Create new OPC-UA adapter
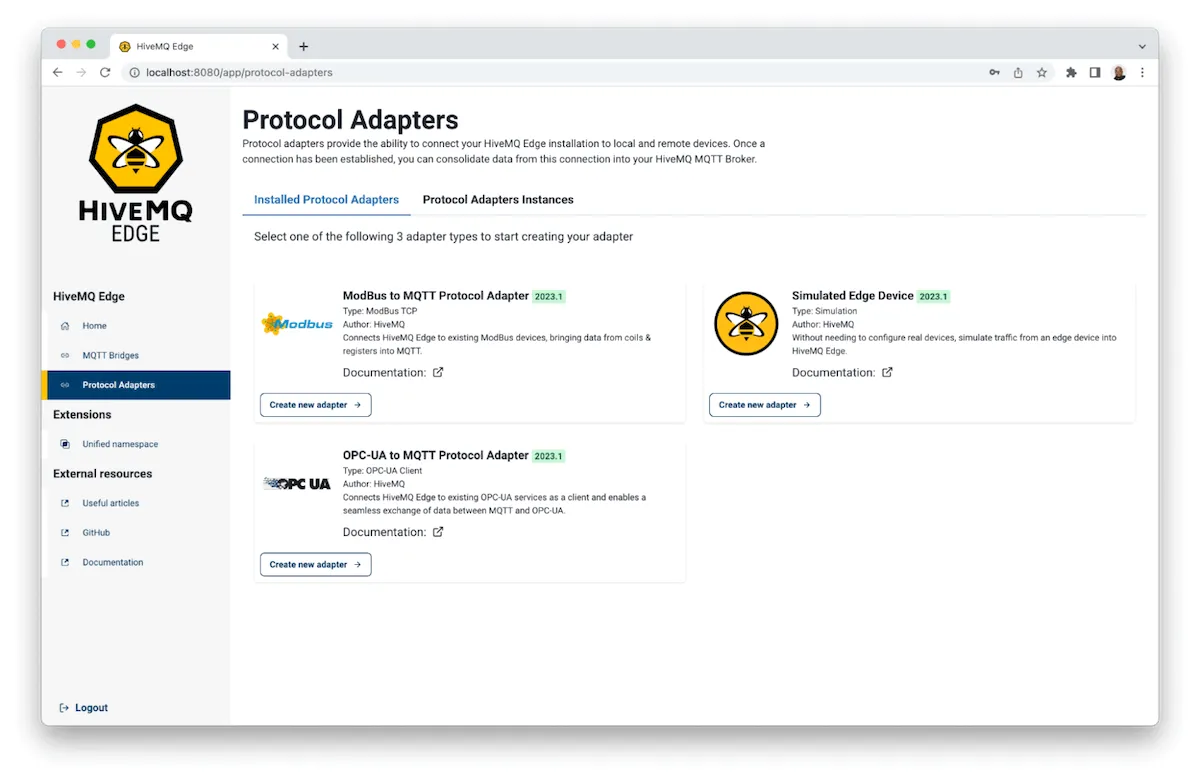This screenshot has height=781, width=1200. point(316,565)
